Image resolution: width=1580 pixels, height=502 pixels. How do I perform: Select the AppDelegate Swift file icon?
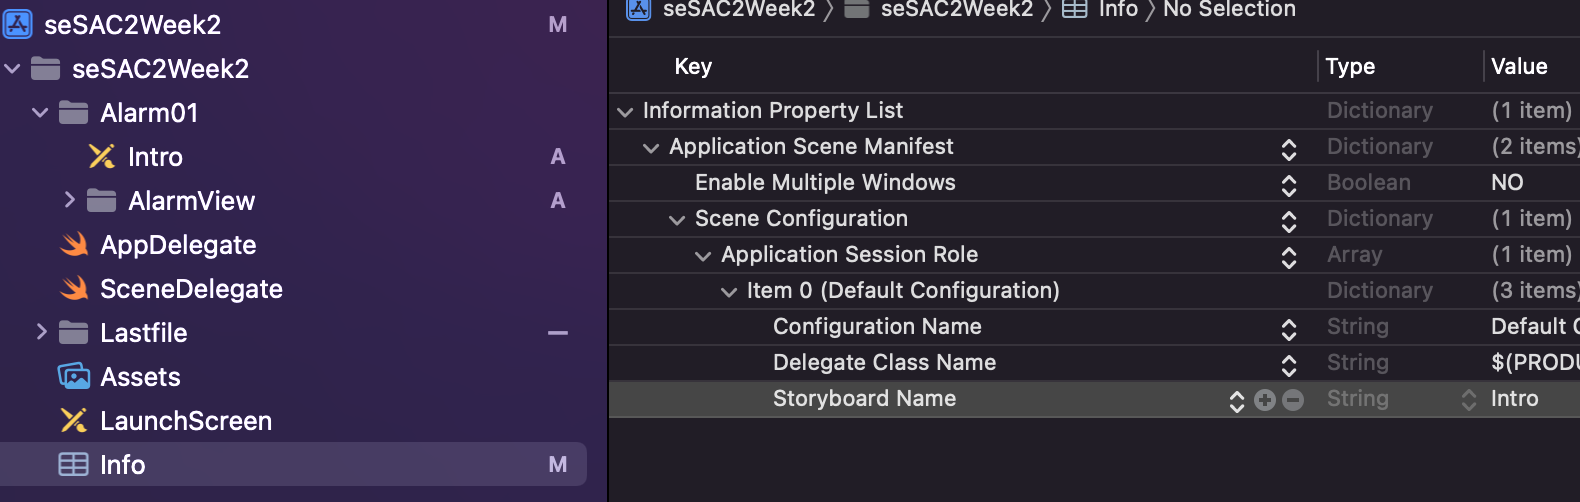click(74, 245)
